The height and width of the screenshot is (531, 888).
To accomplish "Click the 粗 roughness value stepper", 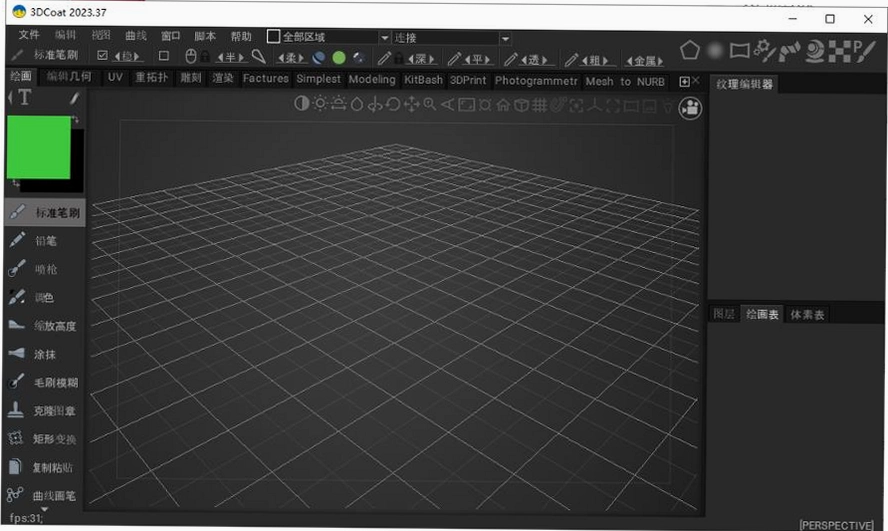I will click(594, 61).
